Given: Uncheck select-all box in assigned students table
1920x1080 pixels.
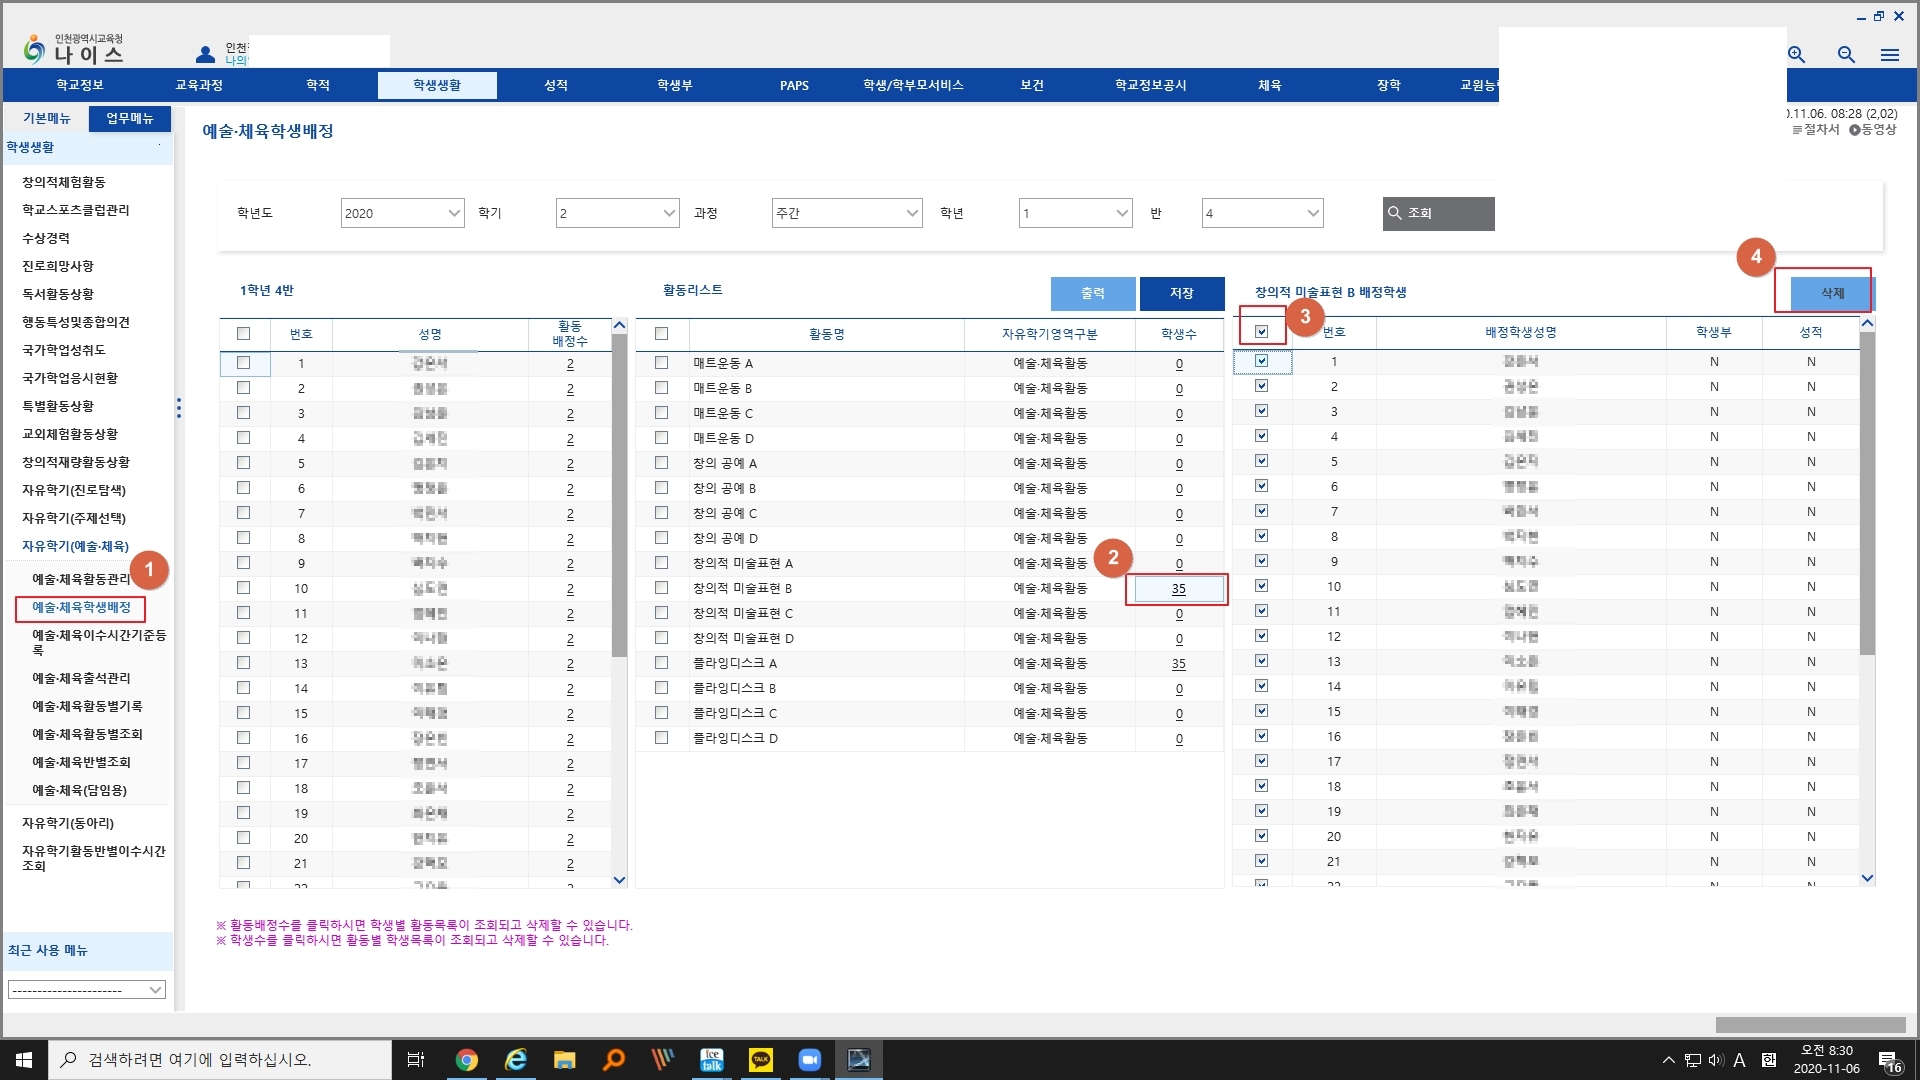Looking at the screenshot, I should pos(1261,332).
